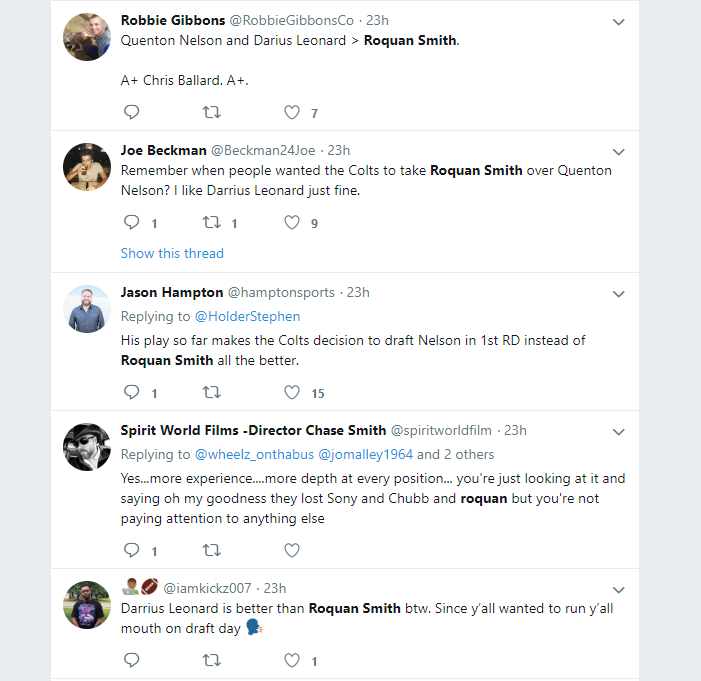Retweet Robbie Gibbons' tweet
Image resolution: width=701 pixels, height=681 pixels.
[212, 112]
